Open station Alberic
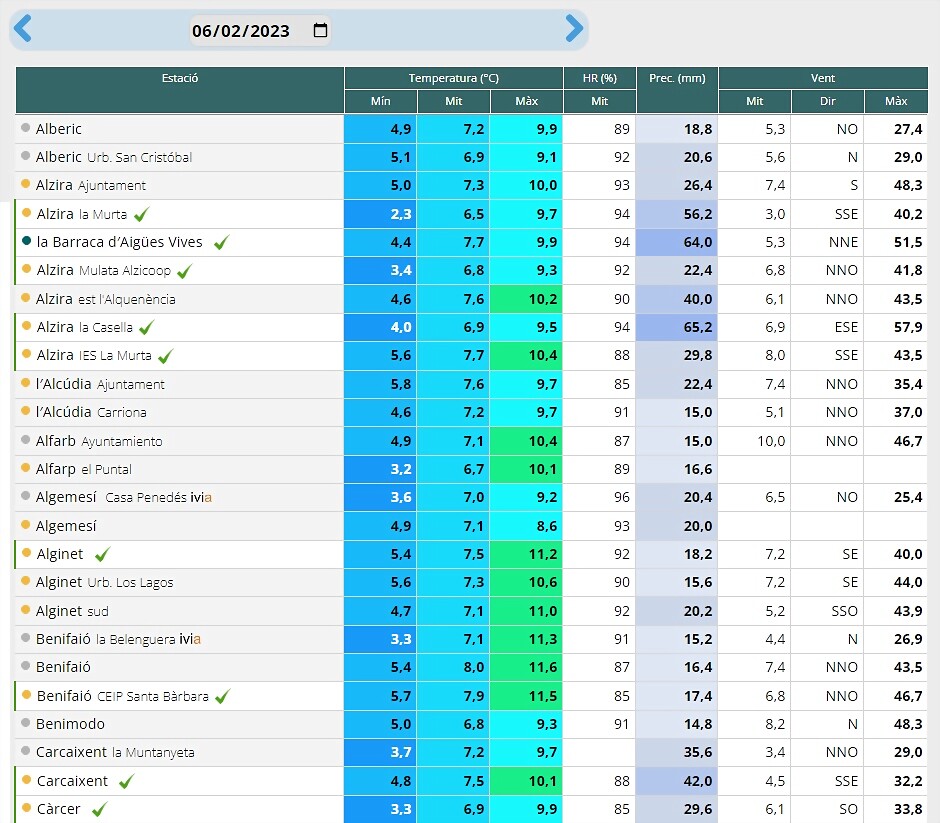940x823 pixels. pyautogui.click(x=58, y=129)
